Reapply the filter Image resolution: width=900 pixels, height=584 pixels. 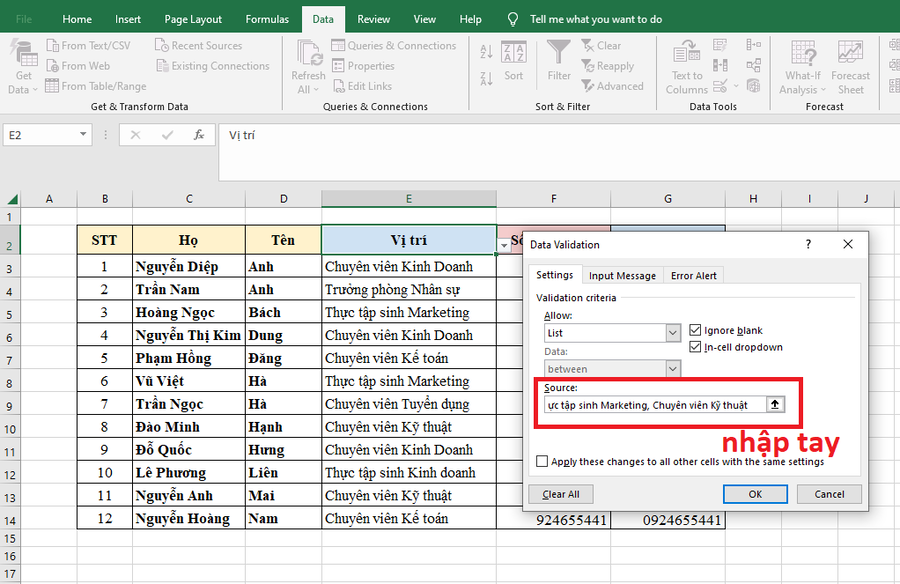607,66
